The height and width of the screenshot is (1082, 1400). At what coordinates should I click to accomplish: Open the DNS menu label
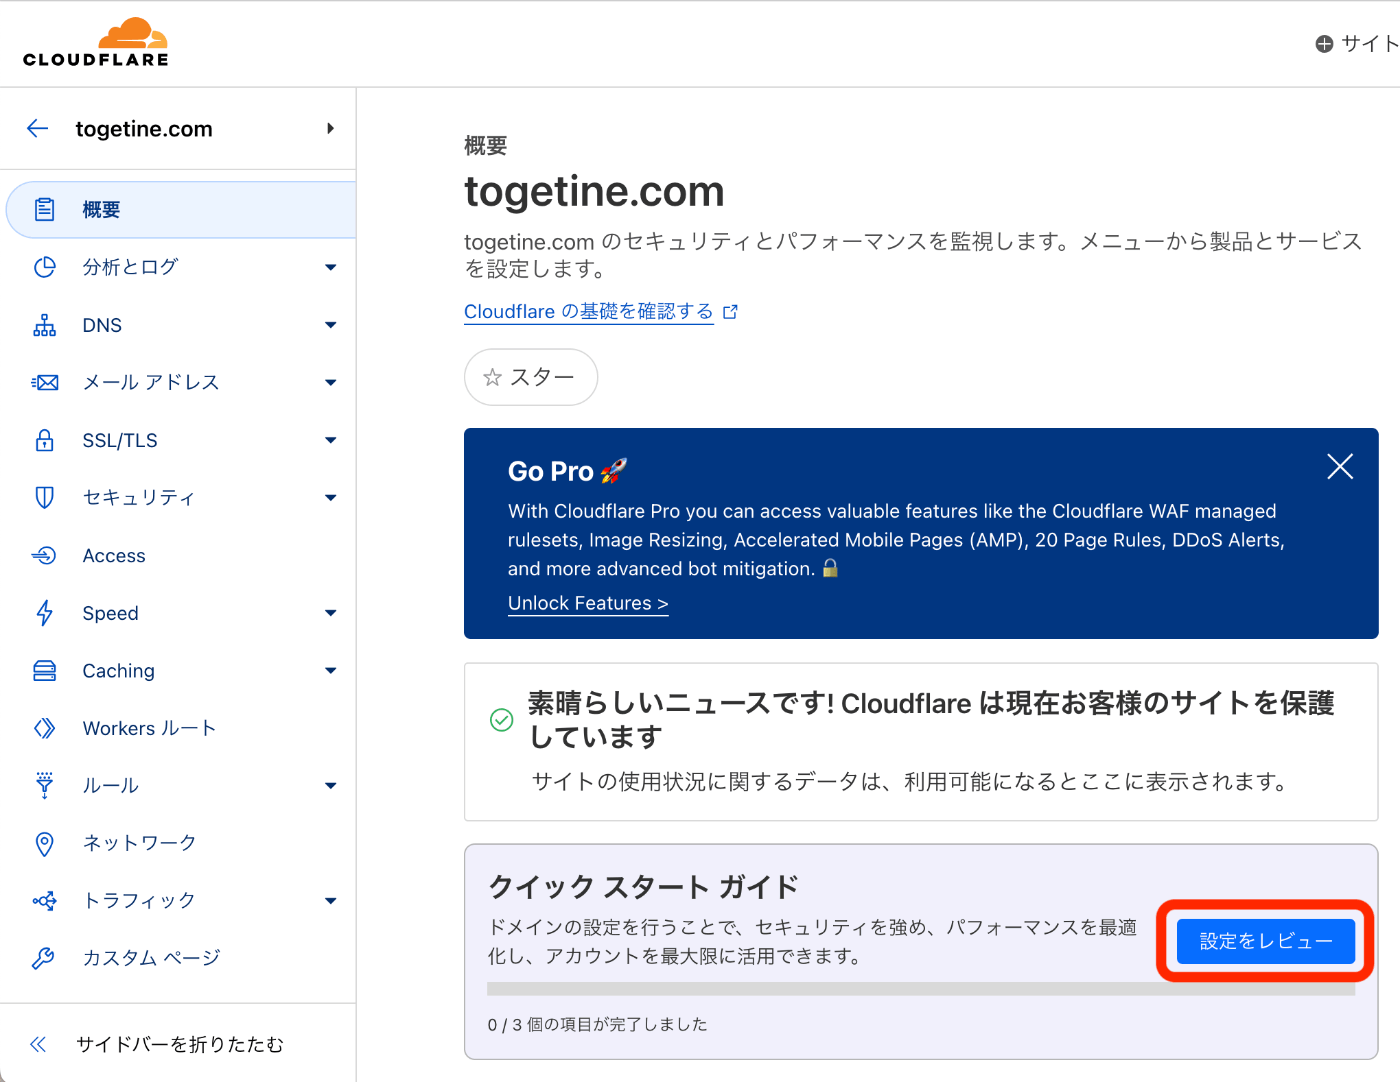point(102,325)
